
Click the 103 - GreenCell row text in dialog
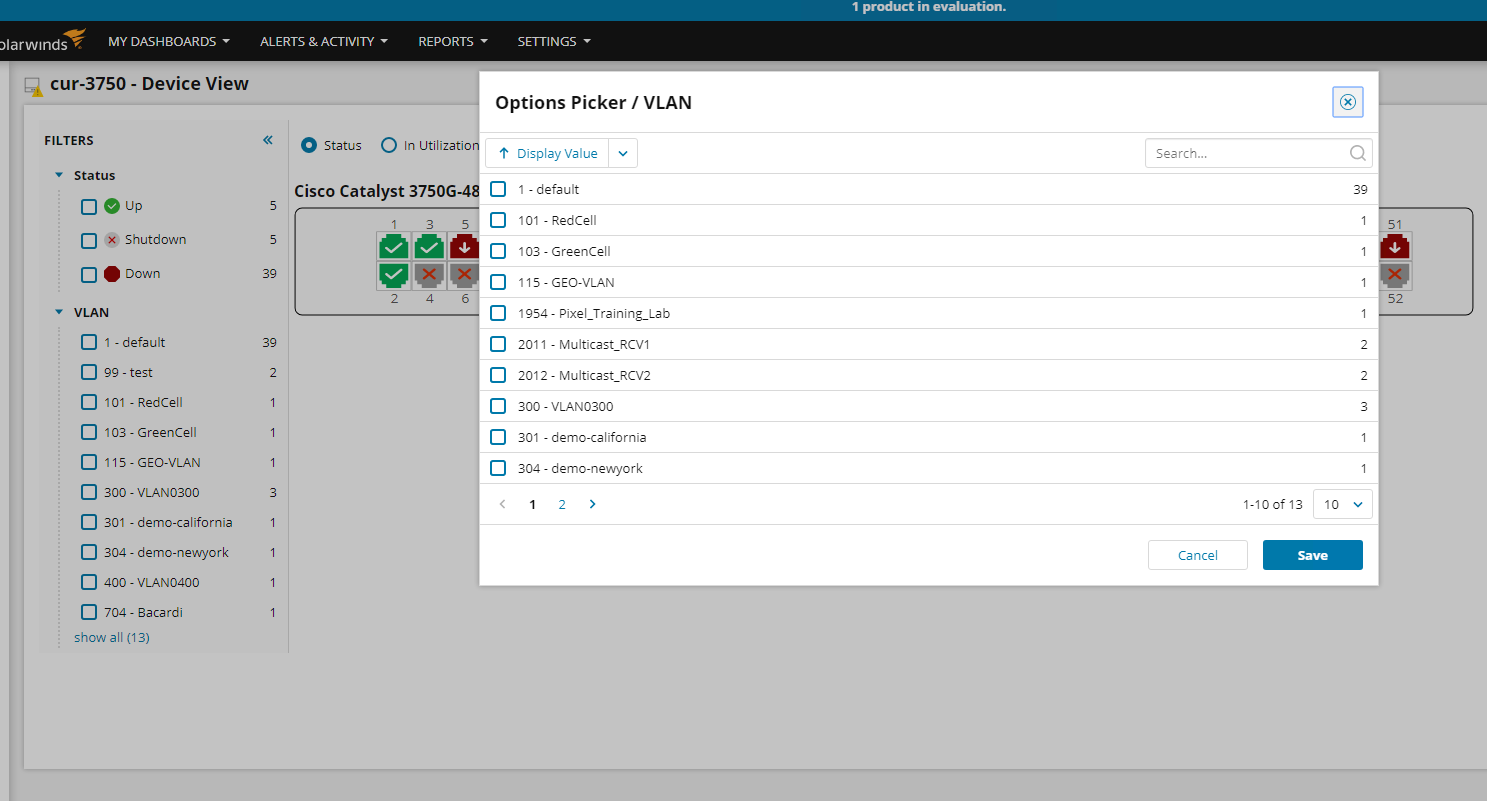pos(564,251)
